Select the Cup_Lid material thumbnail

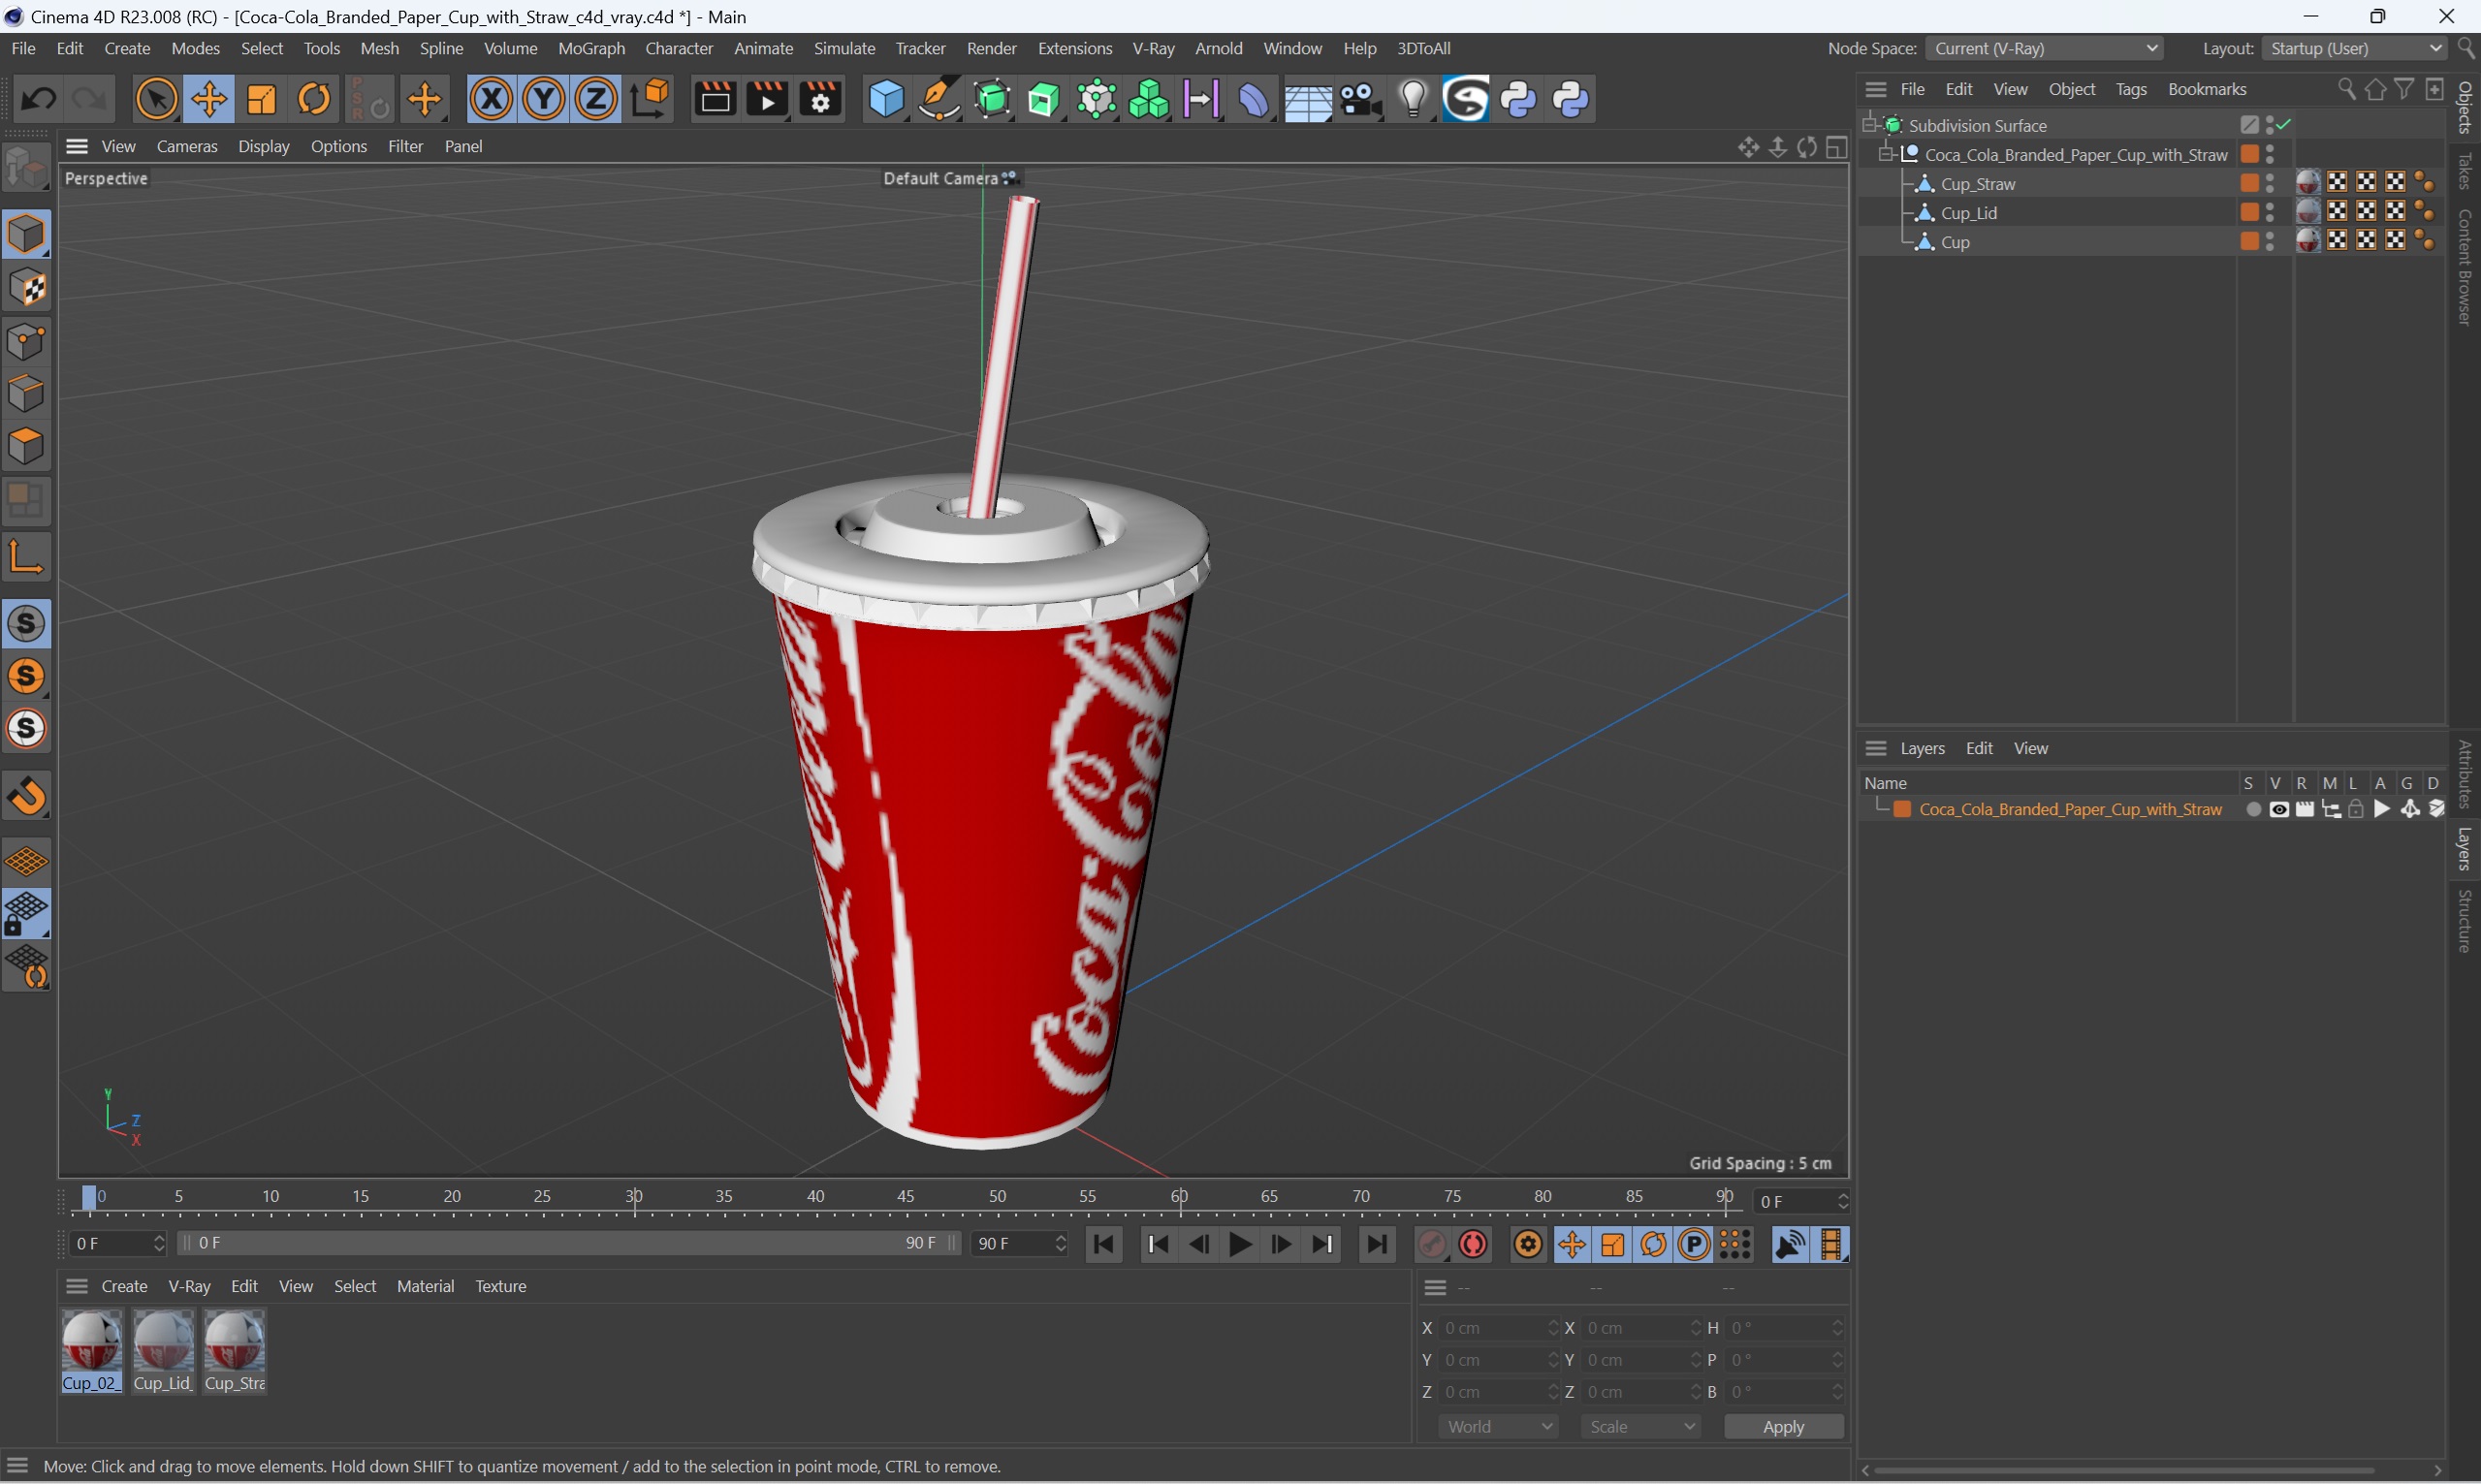coord(163,1352)
